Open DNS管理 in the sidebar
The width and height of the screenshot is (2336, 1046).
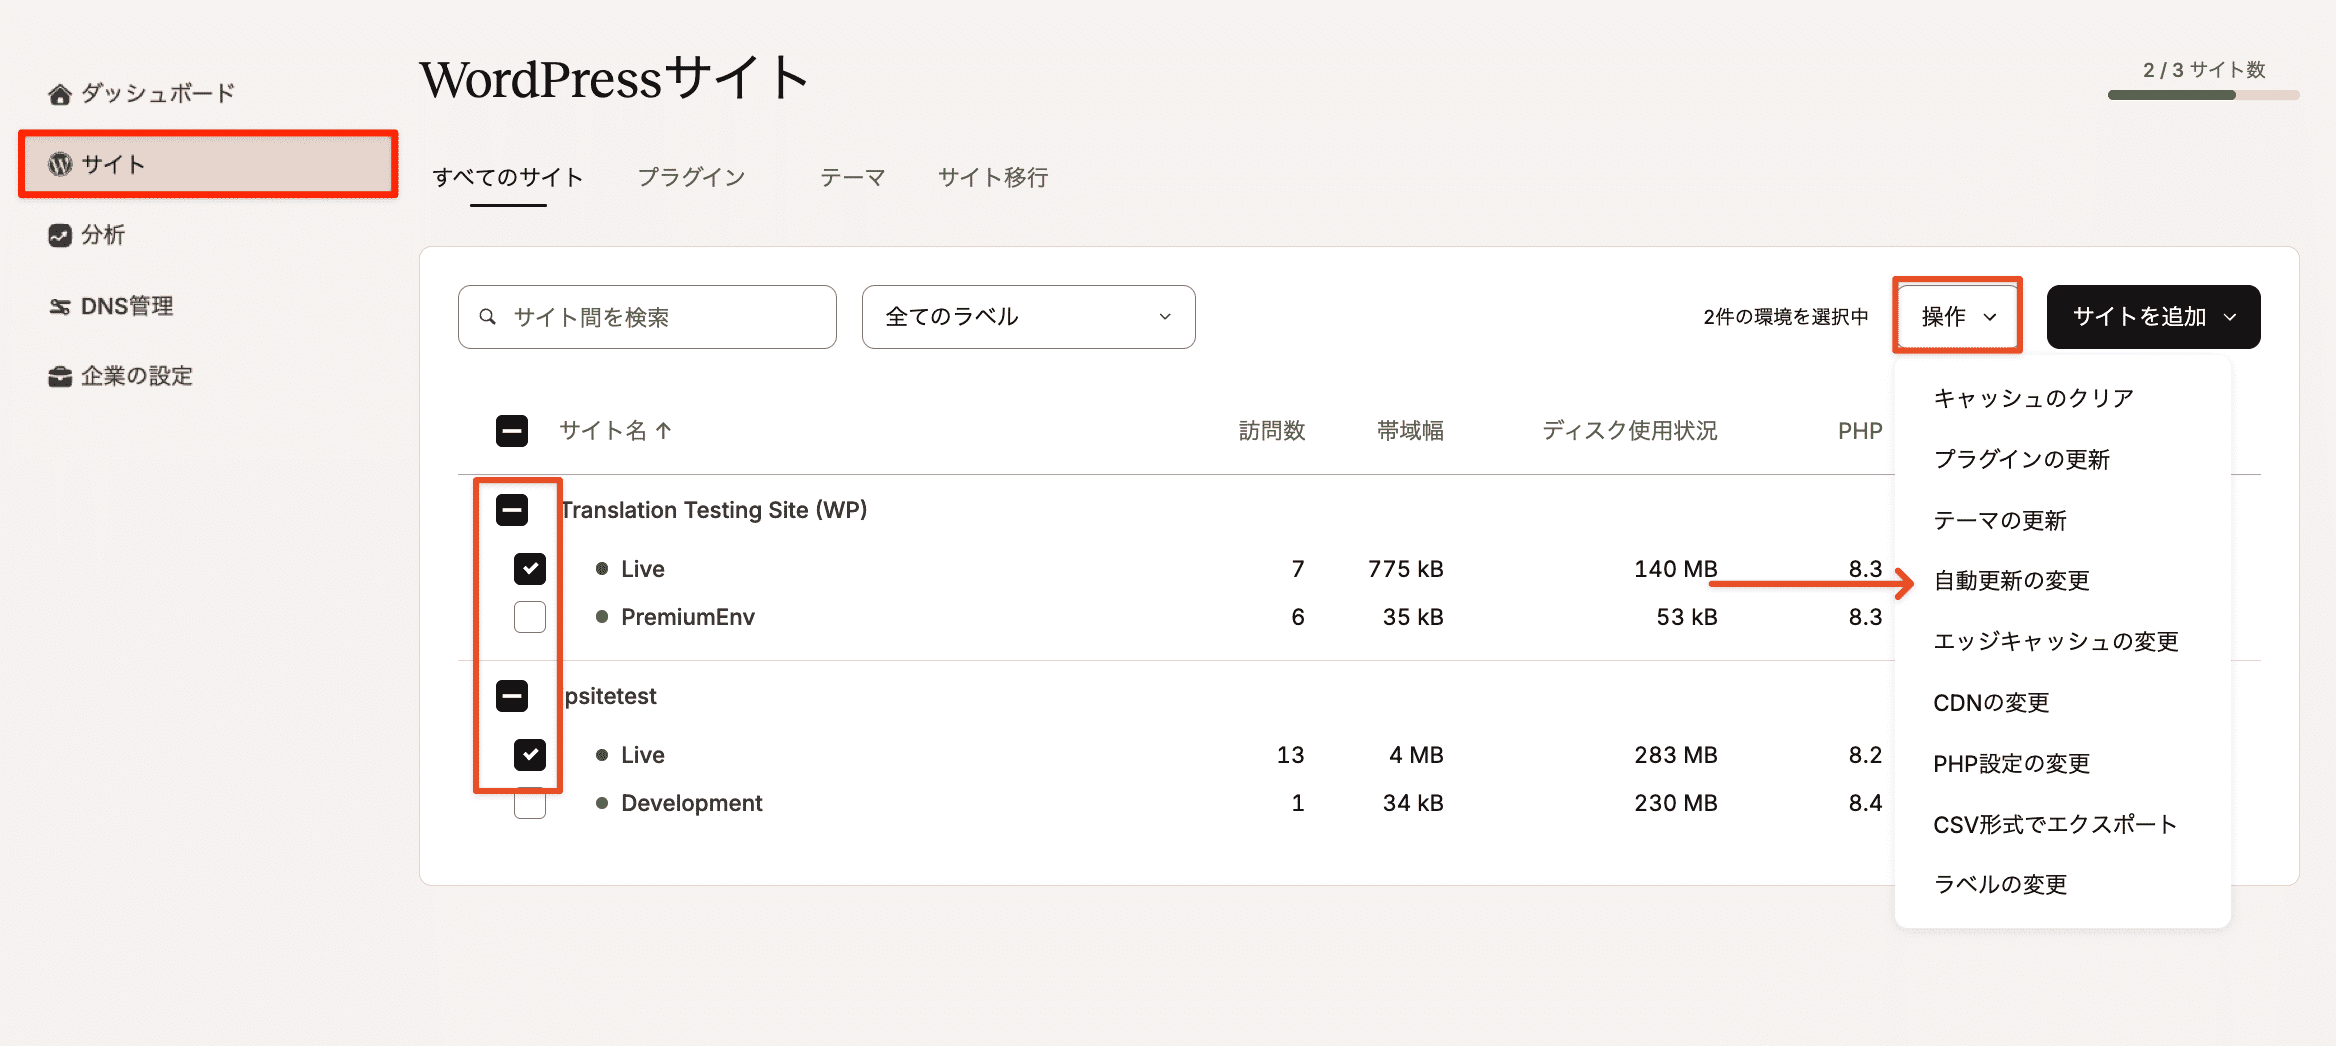pos(60,305)
